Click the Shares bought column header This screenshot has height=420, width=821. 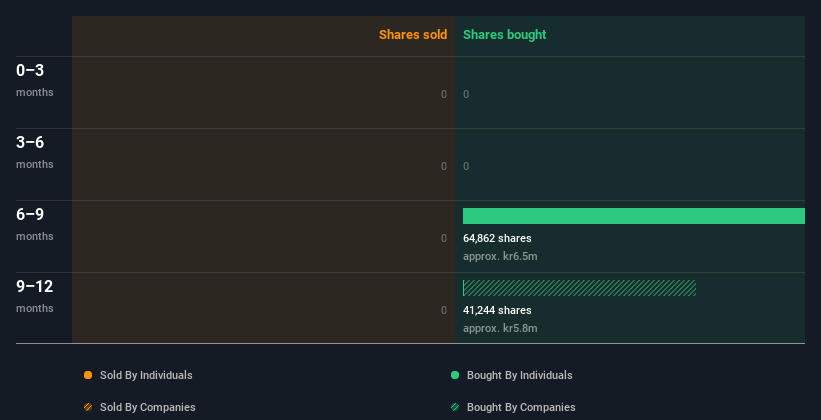pyautogui.click(x=505, y=35)
